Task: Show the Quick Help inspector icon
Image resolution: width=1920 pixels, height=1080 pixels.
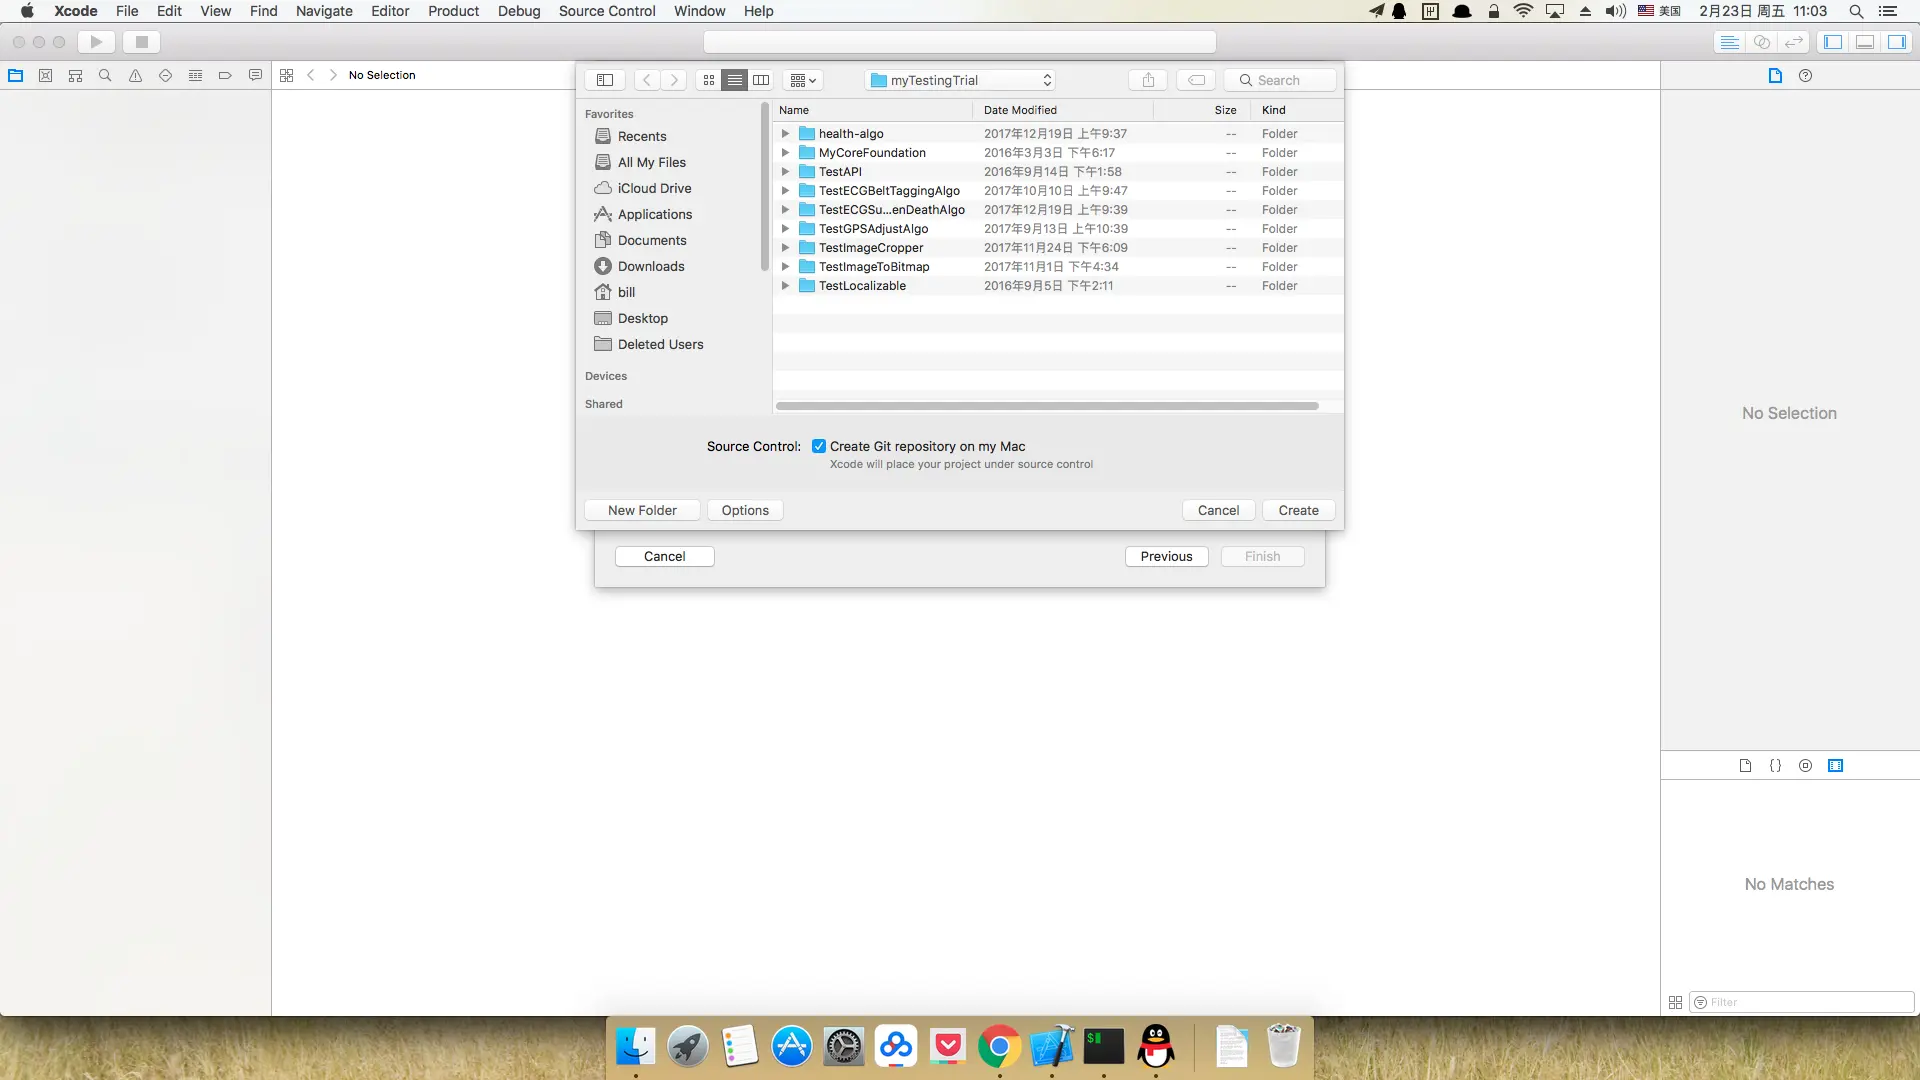Action: point(1805,75)
